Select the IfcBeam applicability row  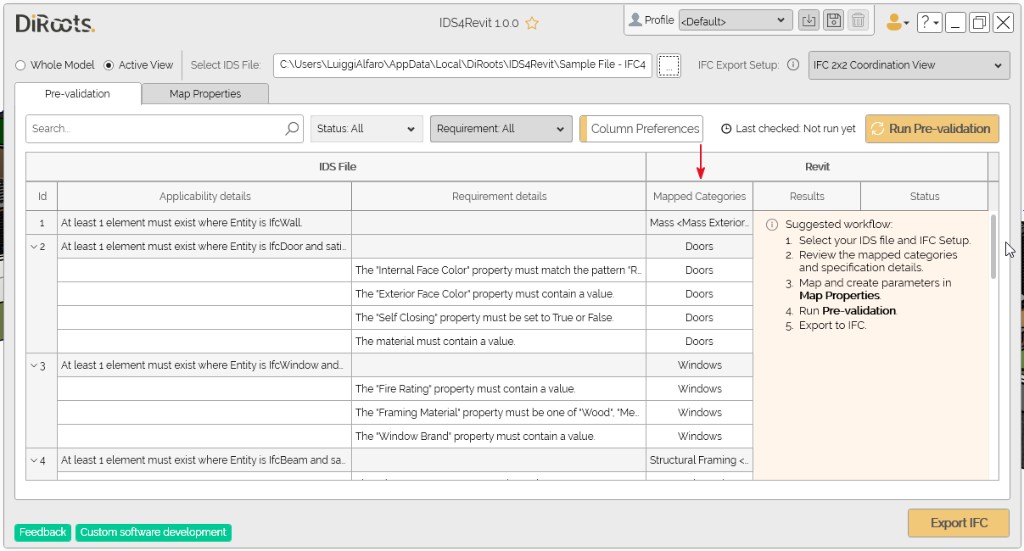(204, 460)
